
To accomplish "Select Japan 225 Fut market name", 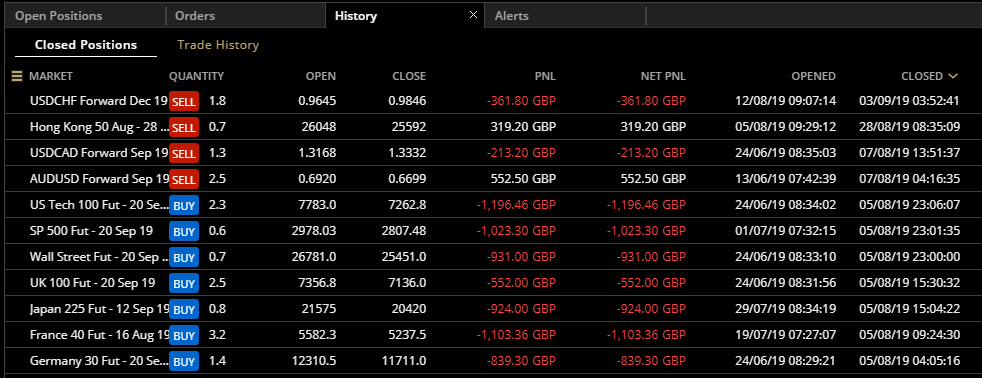I will click(99, 309).
